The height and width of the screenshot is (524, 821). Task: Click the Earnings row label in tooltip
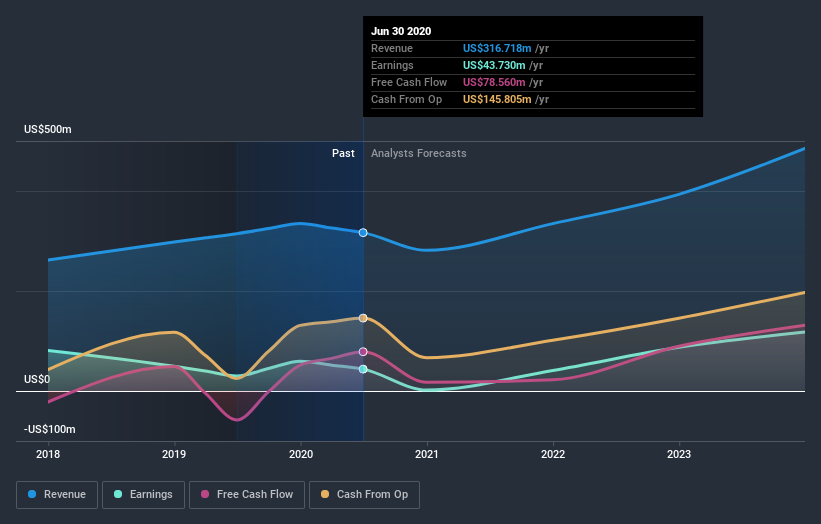pyautogui.click(x=392, y=65)
